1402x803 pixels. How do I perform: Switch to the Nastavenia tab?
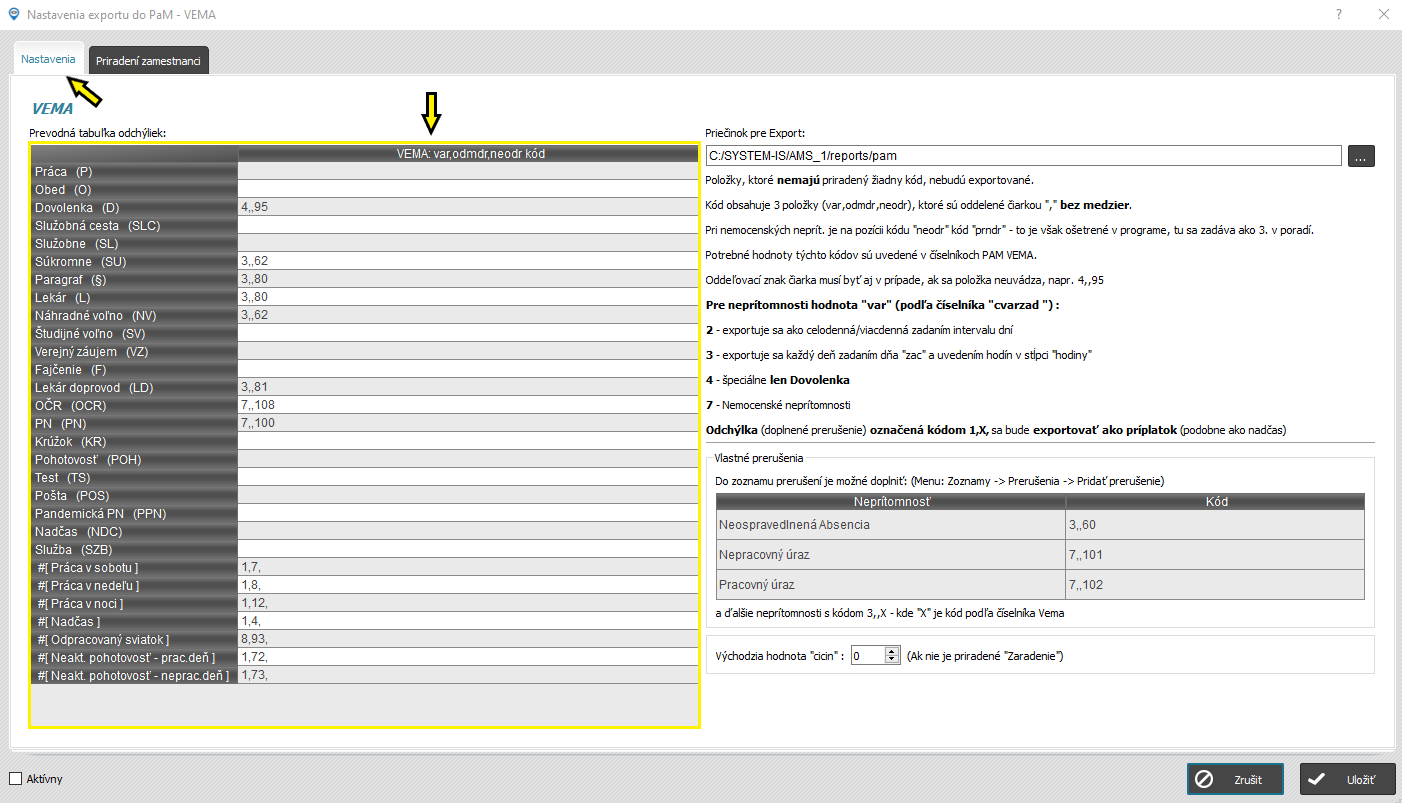(x=48, y=60)
